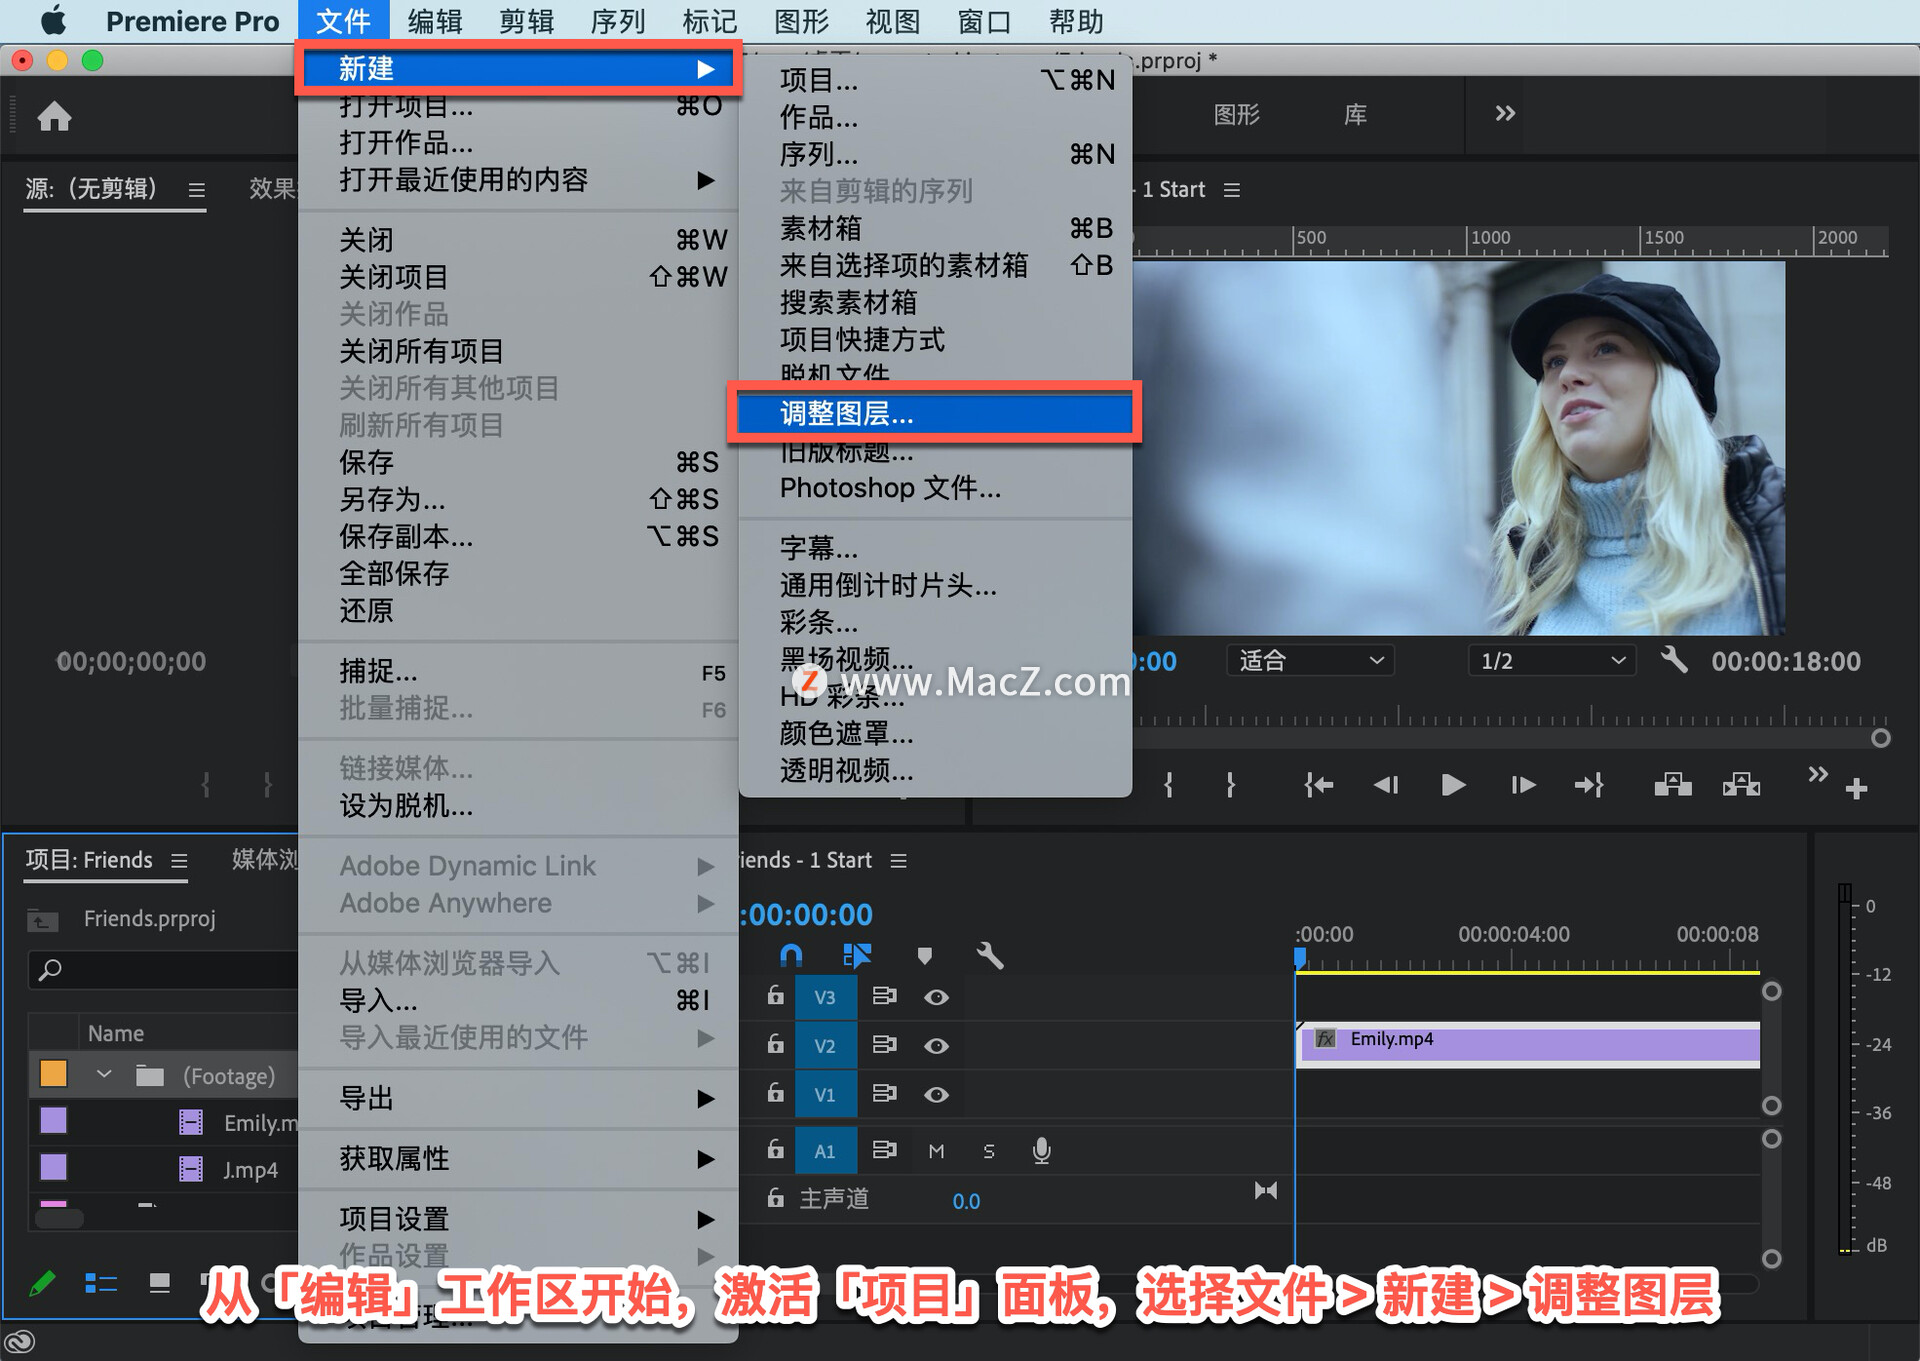Screen dimensions: 1920x1361
Task: Hide the V2 track output with the eye icon
Action: point(937,1044)
